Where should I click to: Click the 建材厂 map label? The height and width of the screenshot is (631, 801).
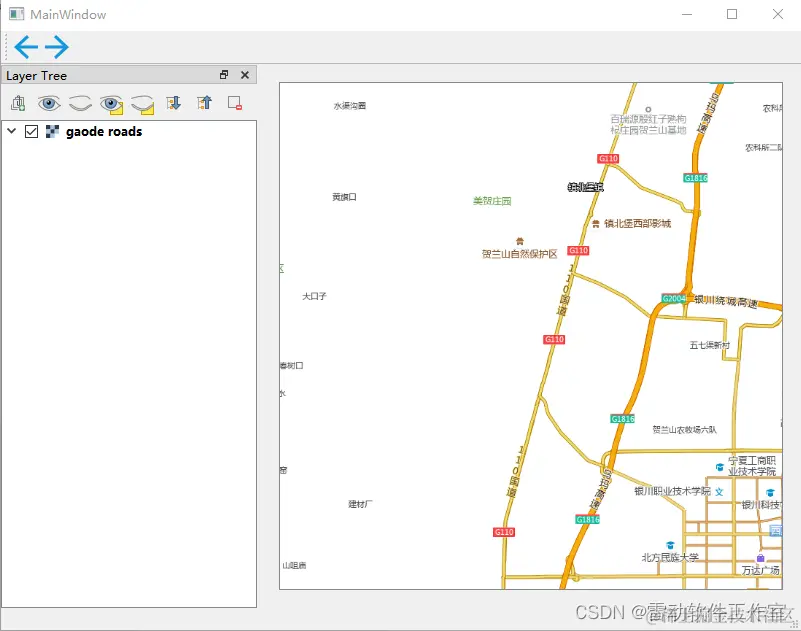(x=360, y=504)
